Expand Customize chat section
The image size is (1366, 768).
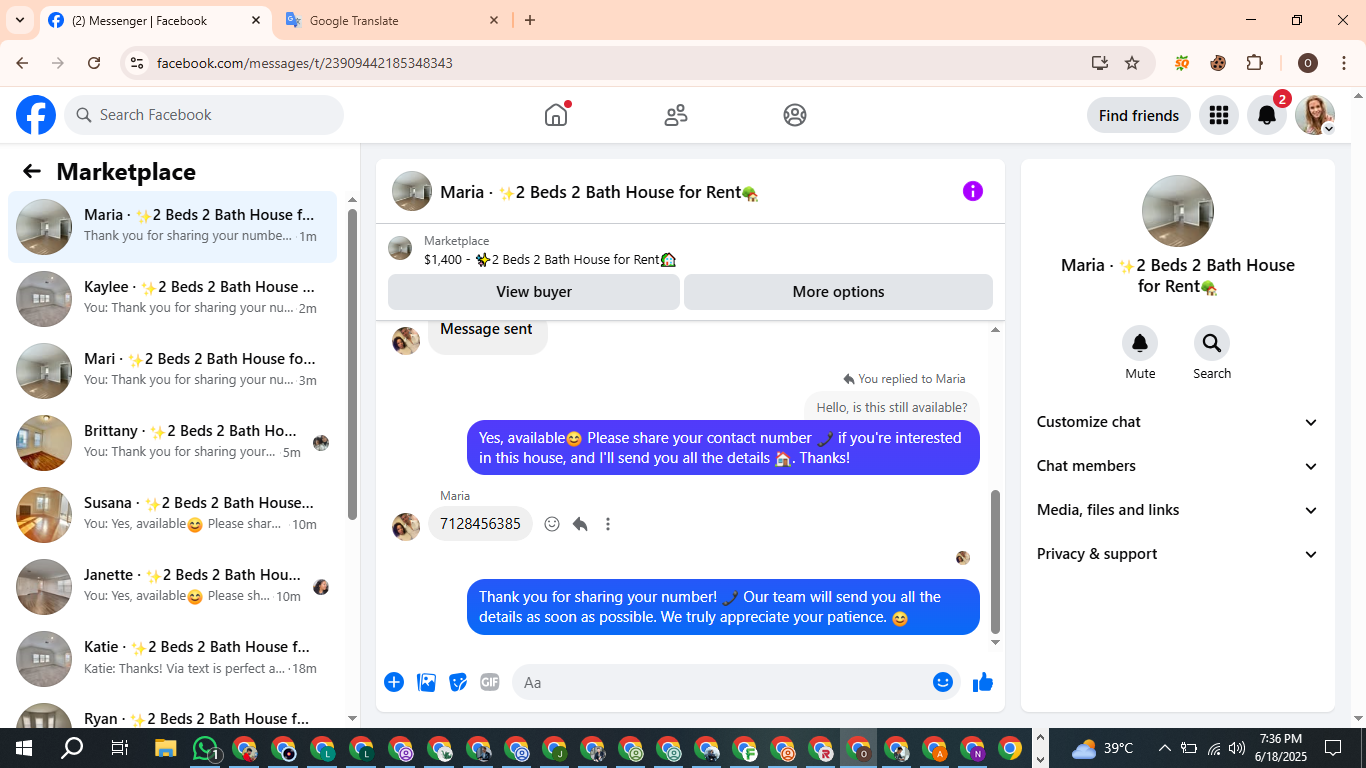click(x=1178, y=422)
